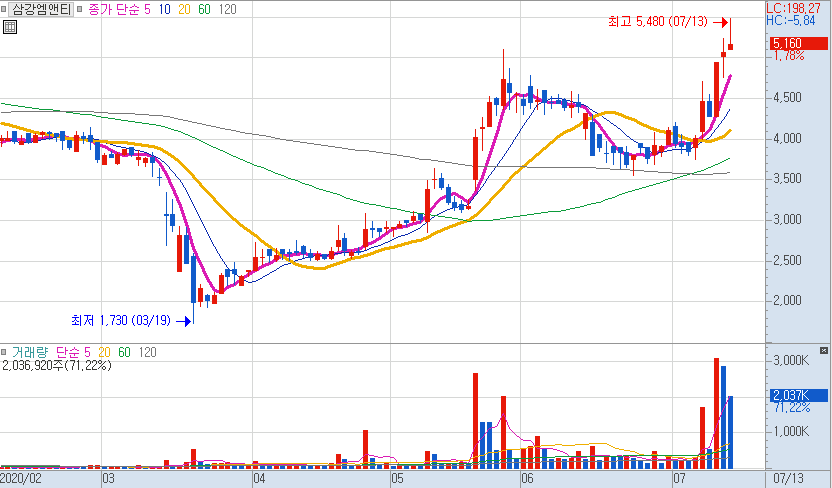
Task: Click the 4,500 price axis label
Action: (x=787, y=98)
